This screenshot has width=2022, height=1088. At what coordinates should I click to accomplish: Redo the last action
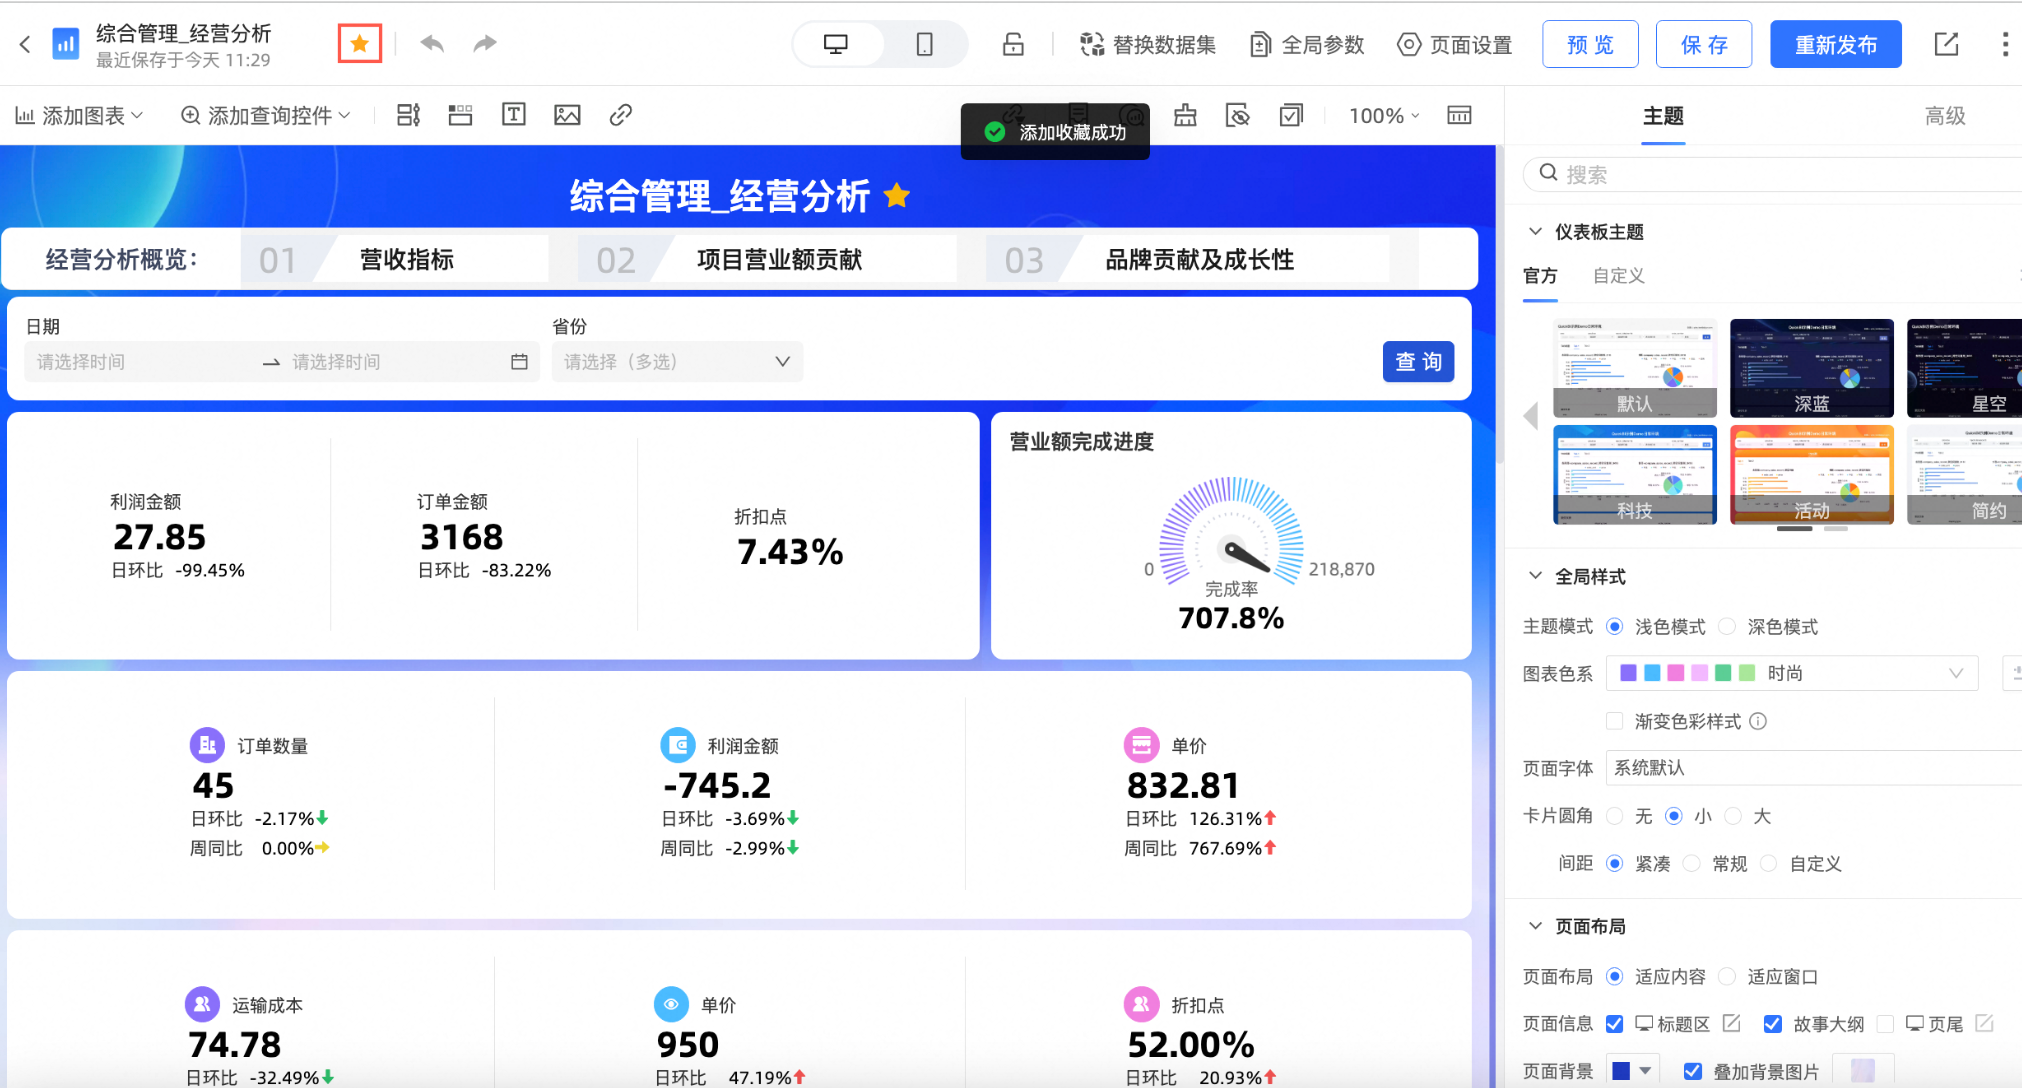point(485,44)
